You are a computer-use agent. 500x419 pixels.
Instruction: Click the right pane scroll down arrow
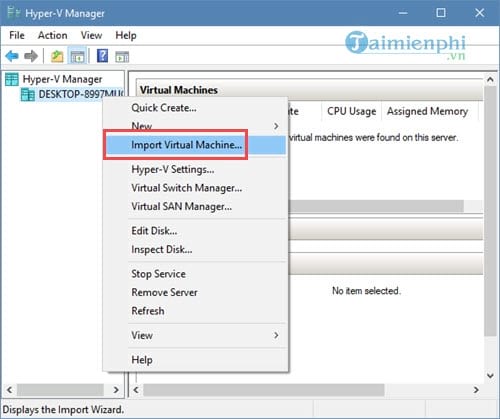click(490, 376)
